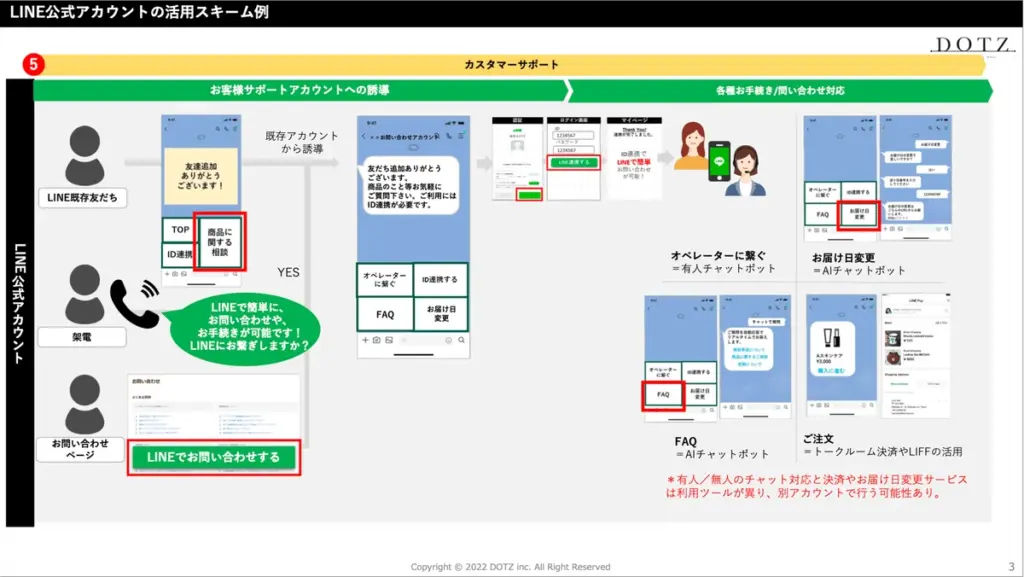
Task: Tap the red-boxed 商品に関する相談 cell
Action: click(x=220, y=242)
